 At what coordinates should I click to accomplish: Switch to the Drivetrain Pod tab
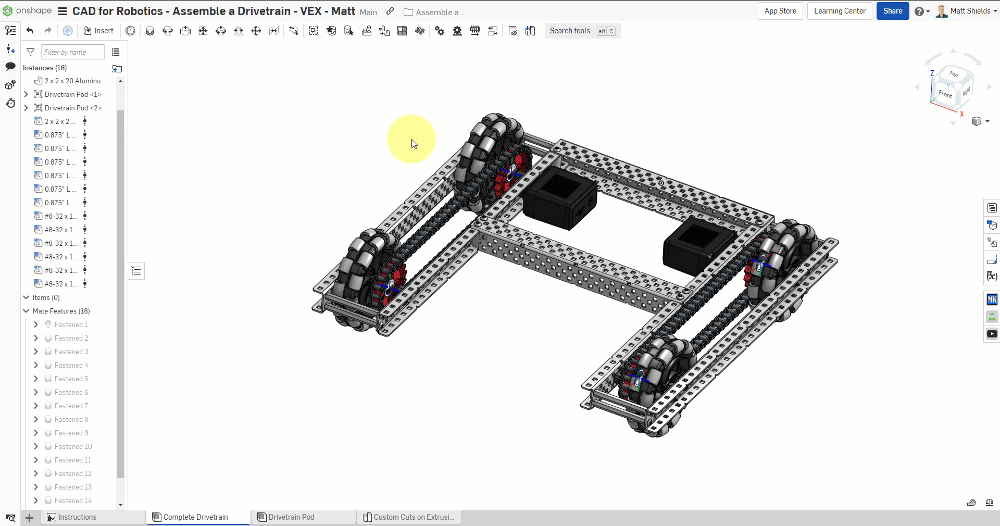point(291,517)
